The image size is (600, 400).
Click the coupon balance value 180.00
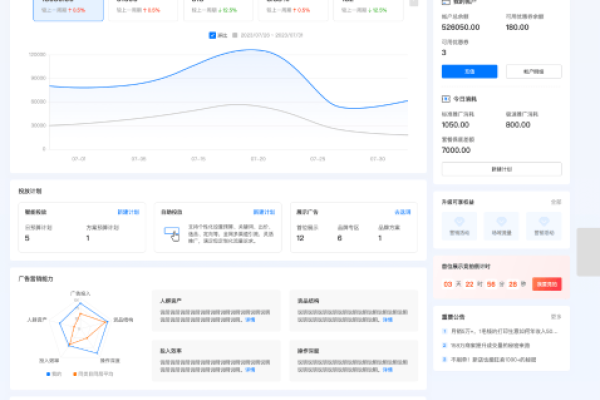click(517, 27)
